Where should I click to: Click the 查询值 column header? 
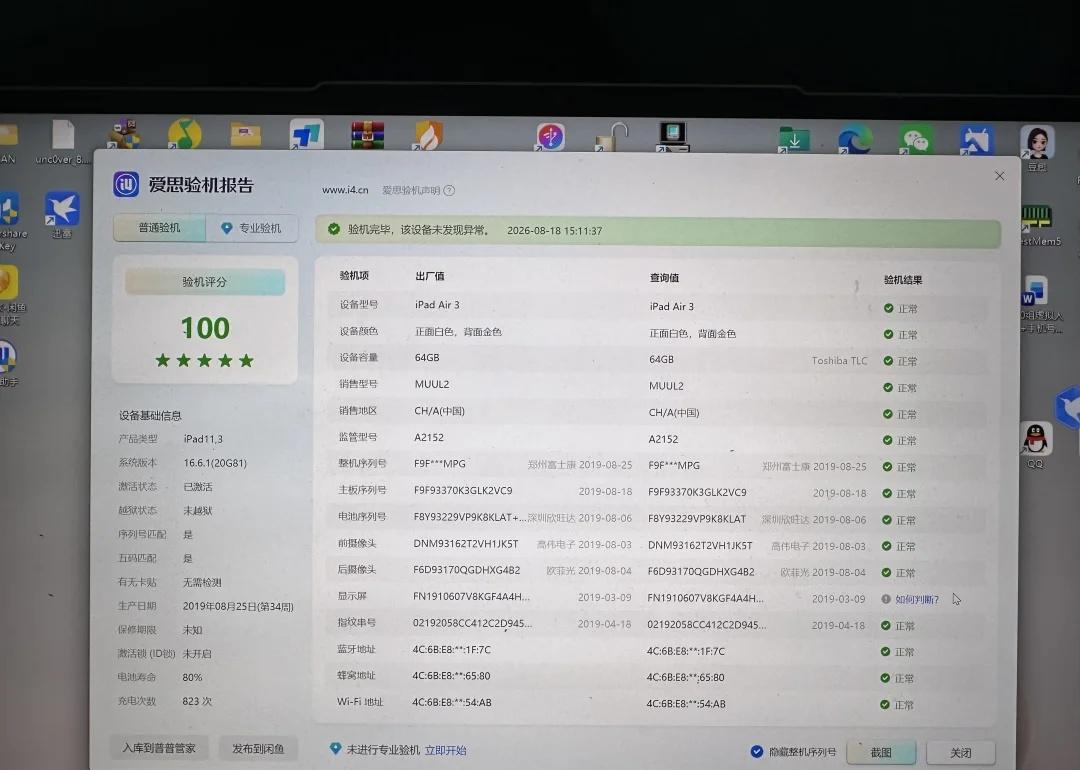coord(665,278)
